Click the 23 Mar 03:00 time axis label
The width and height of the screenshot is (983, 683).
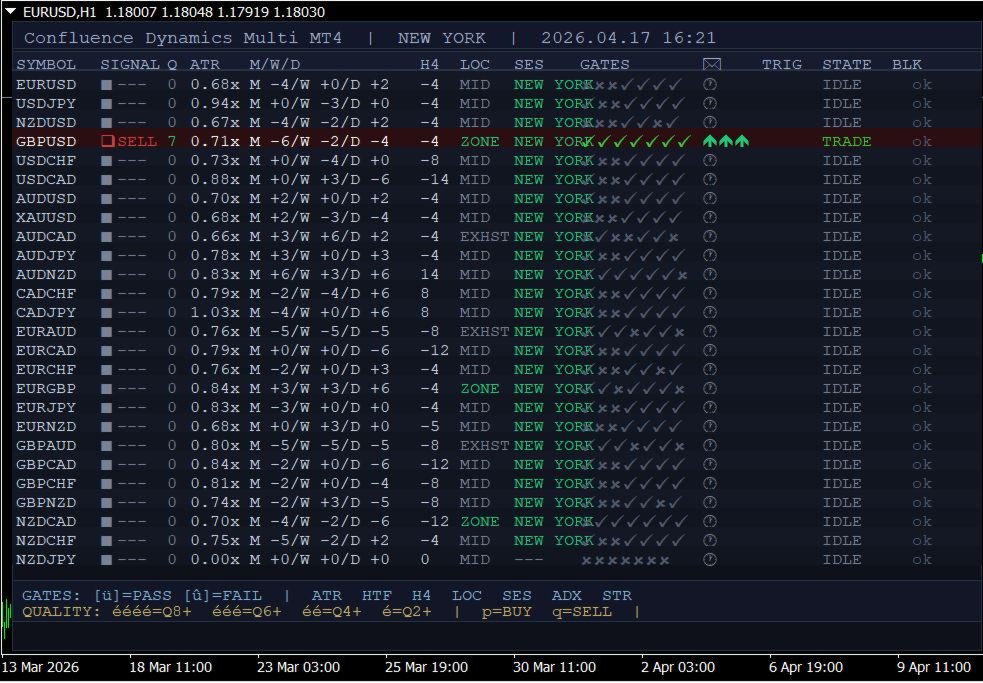298,667
